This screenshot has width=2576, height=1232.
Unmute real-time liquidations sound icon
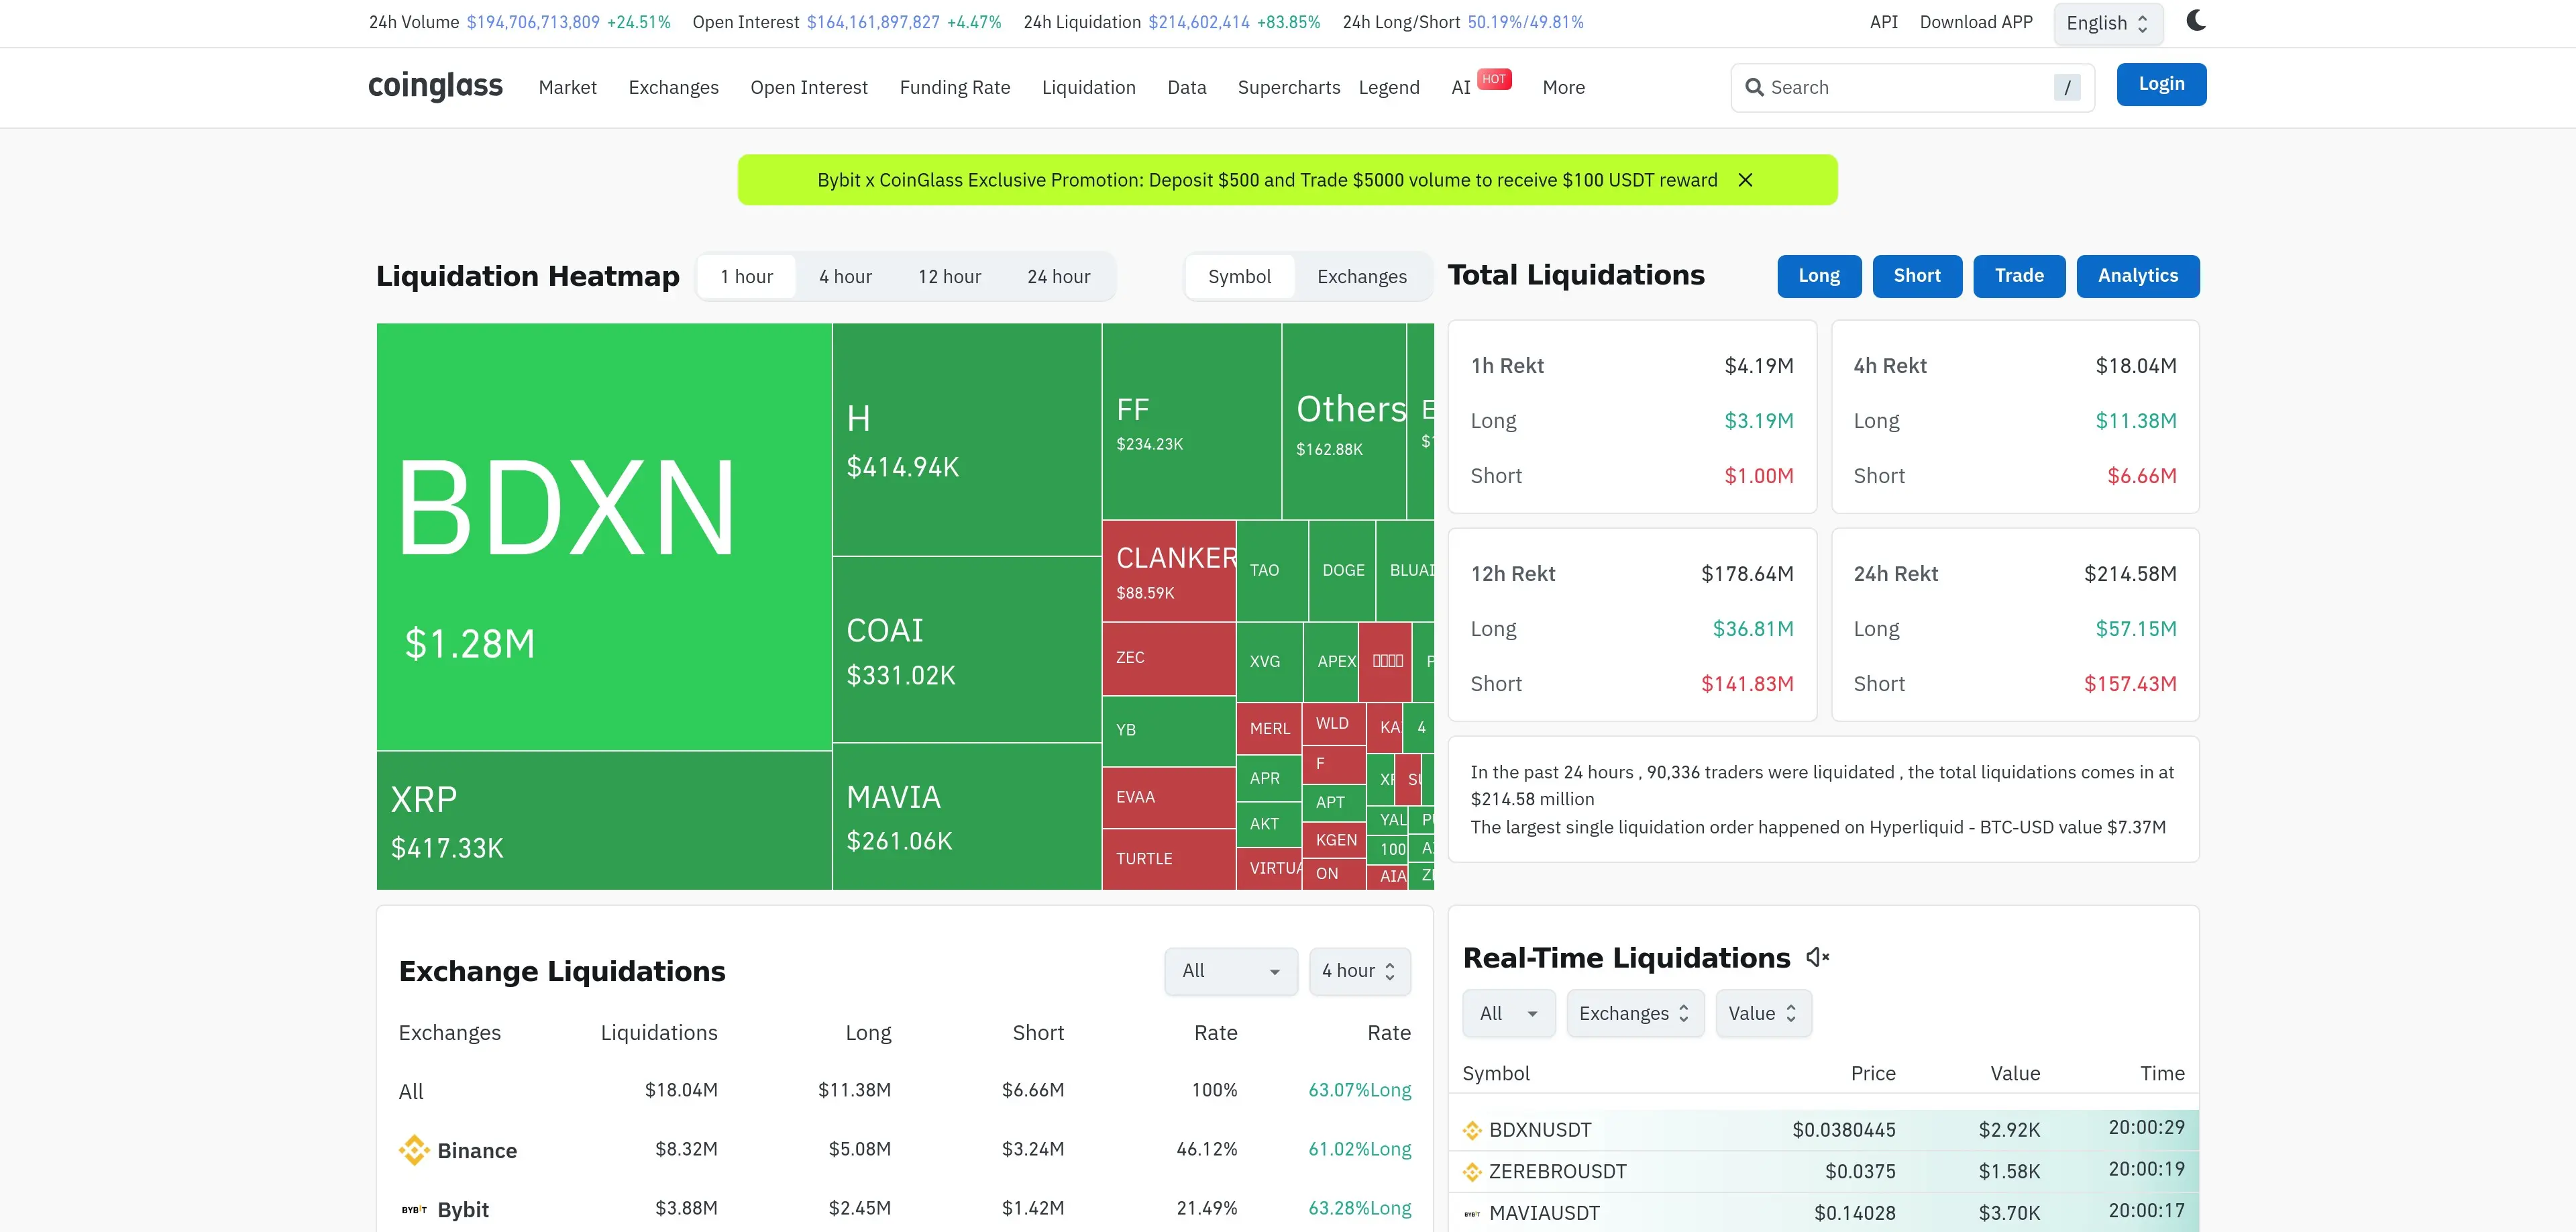tap(1817, 958)
